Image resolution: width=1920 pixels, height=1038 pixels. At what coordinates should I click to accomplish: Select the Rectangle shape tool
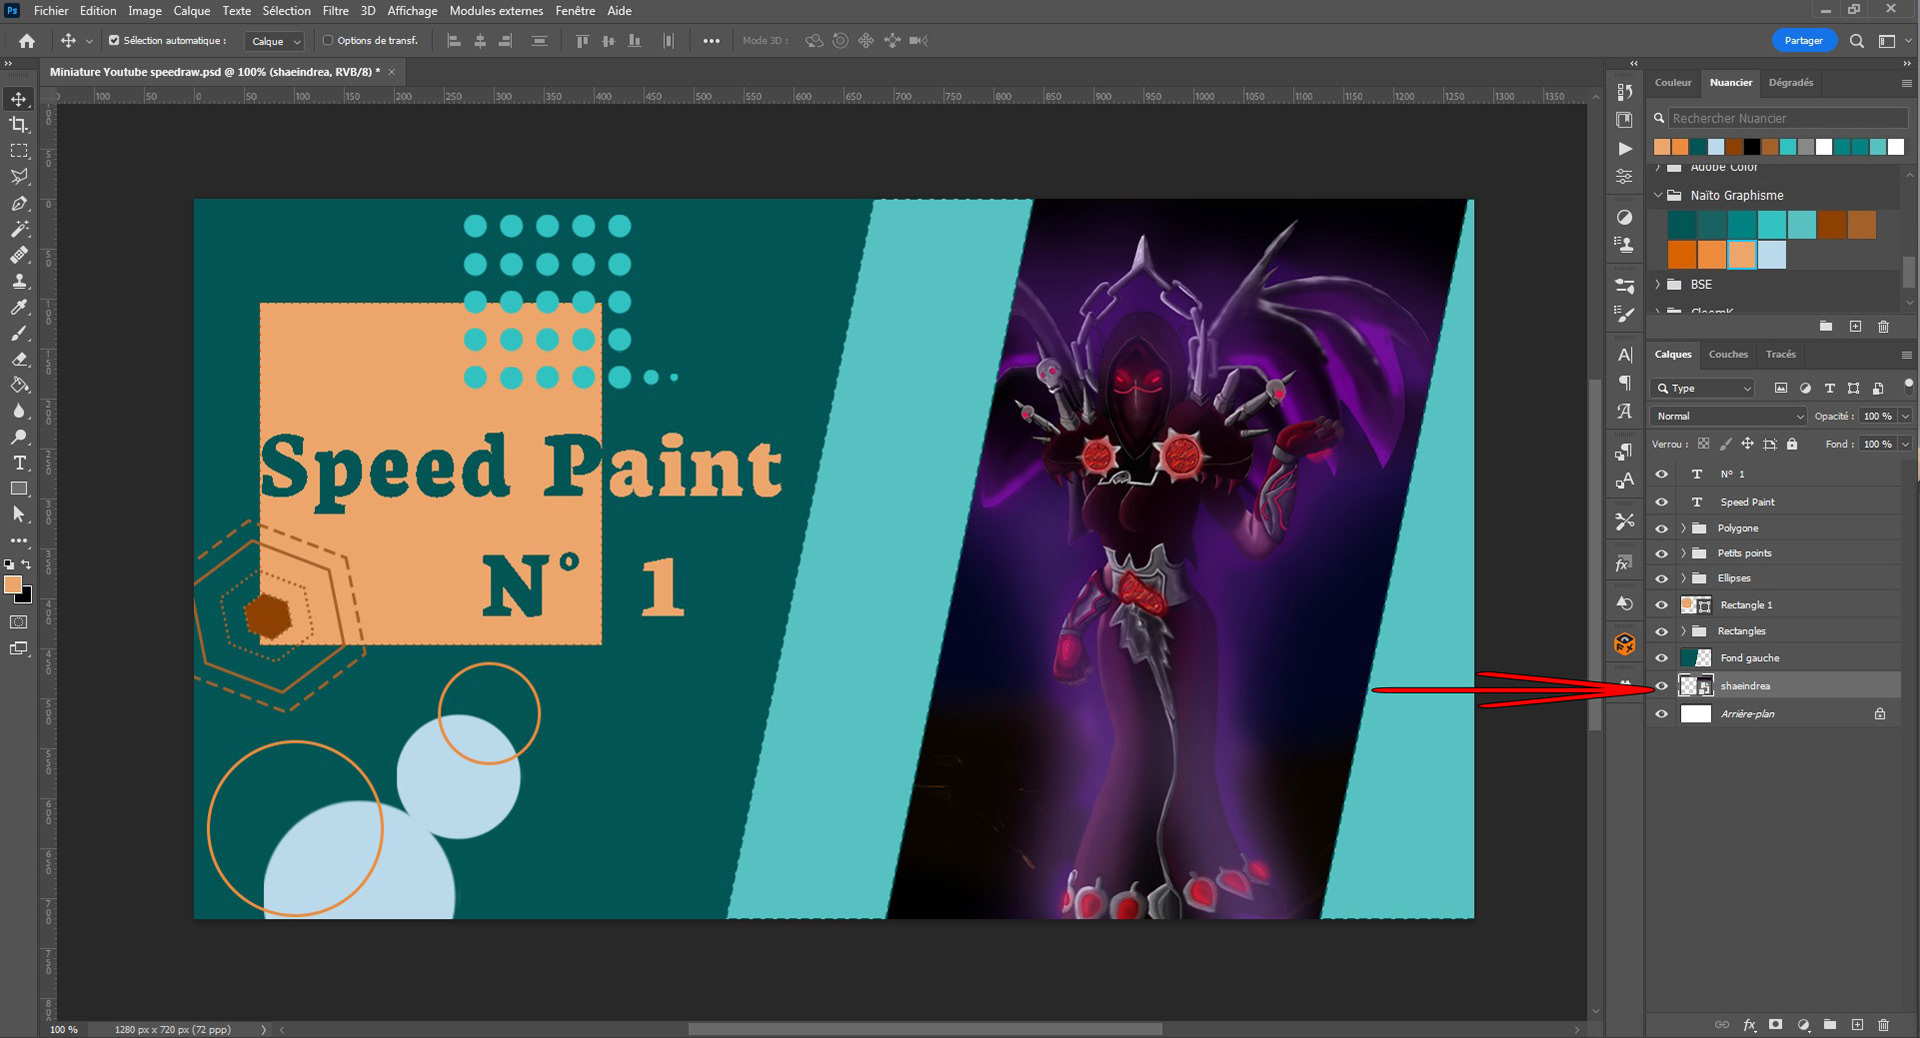[19, 489]
